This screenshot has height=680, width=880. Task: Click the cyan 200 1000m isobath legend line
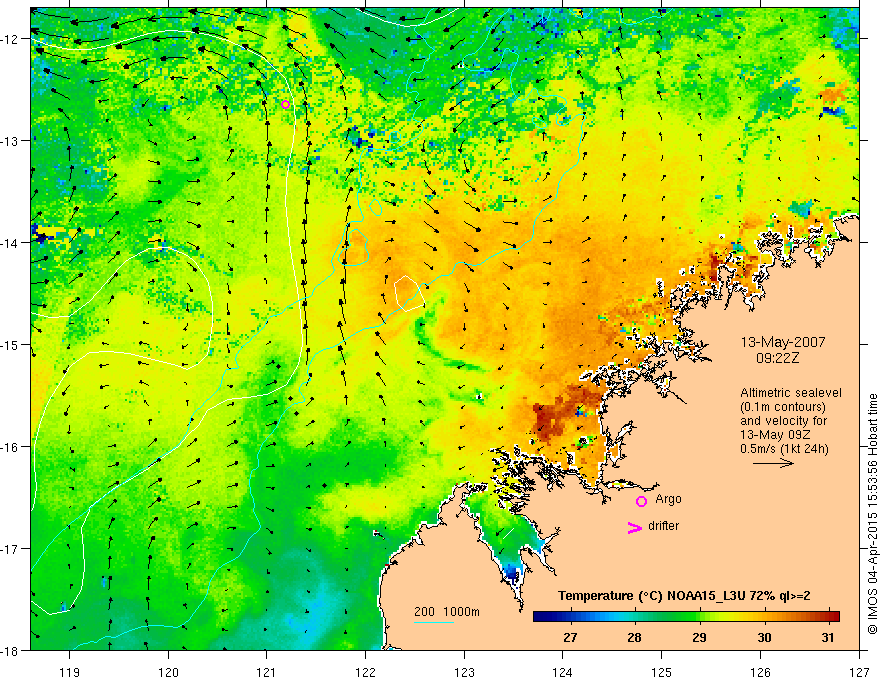434,622
